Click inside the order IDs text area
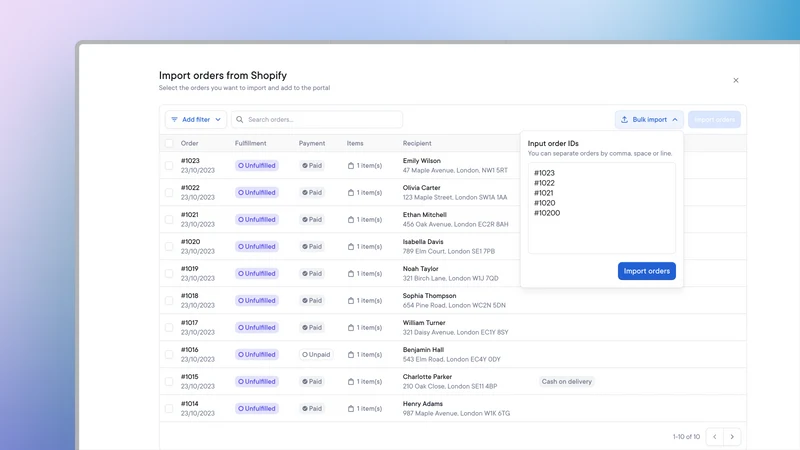The image size is (800, 450). pos(602,208)
